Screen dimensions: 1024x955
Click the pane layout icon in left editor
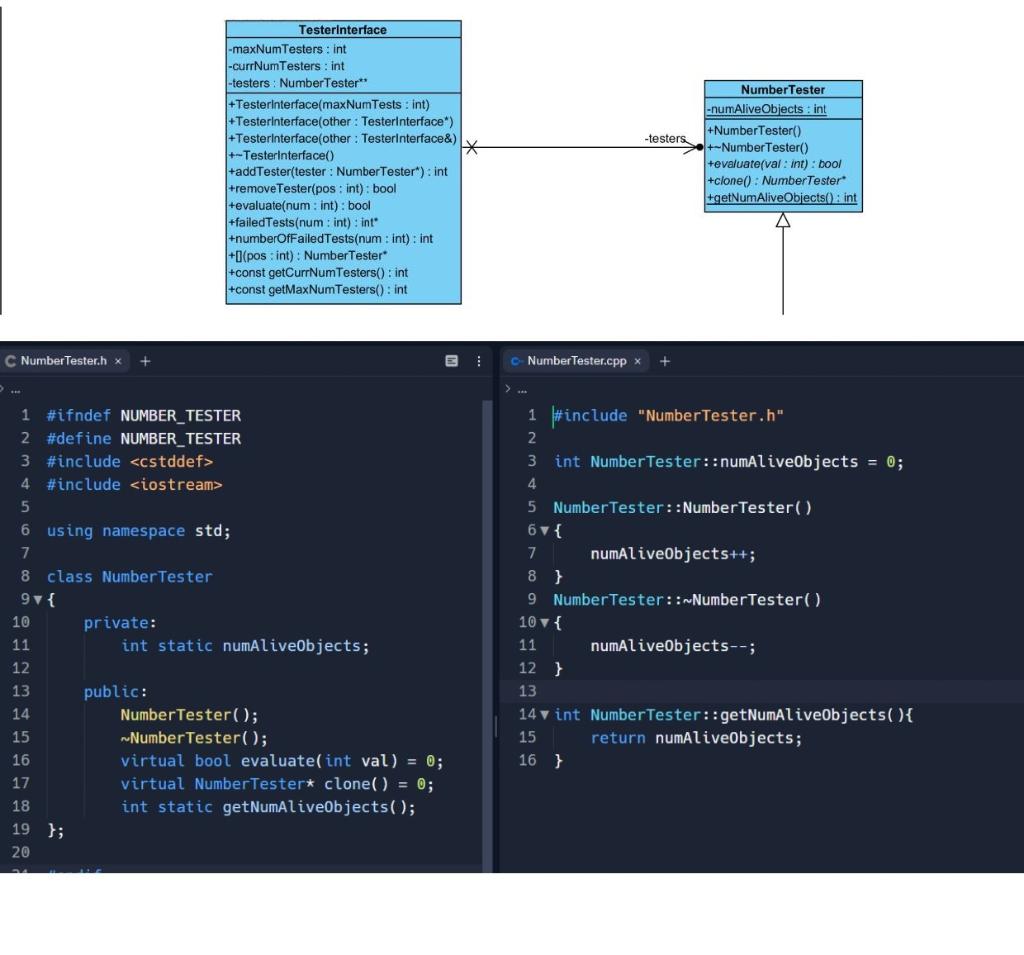[451, 361]
